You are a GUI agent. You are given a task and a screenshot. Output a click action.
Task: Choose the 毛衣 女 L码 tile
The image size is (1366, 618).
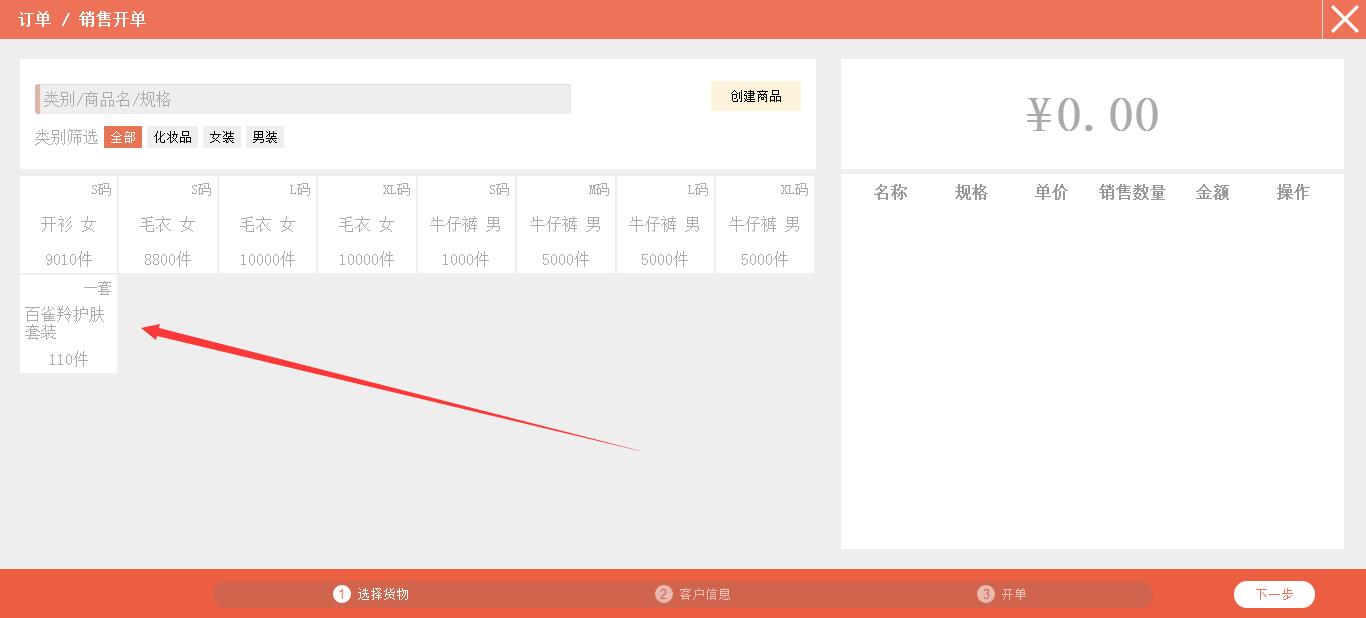tap(267, 225)
